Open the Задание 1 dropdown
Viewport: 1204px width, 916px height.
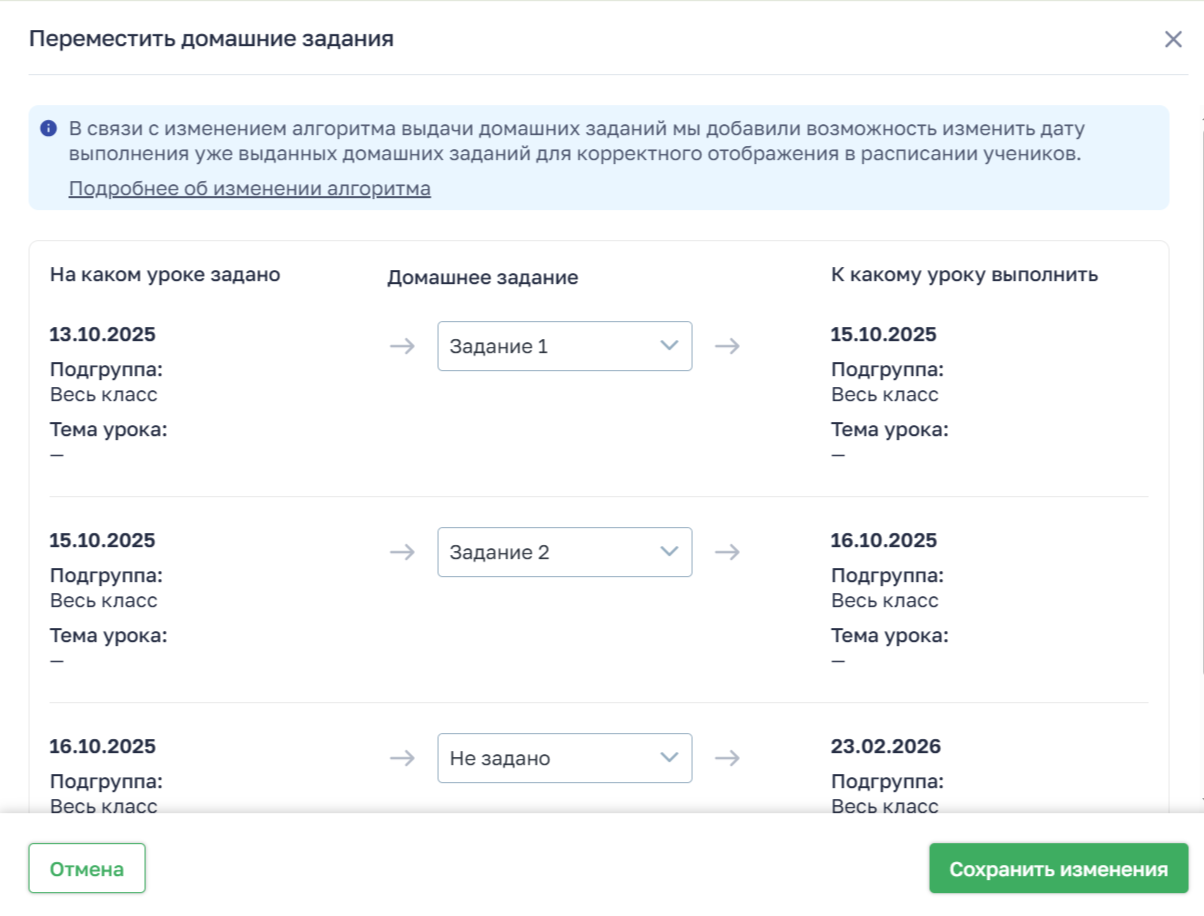click(564, 347)
